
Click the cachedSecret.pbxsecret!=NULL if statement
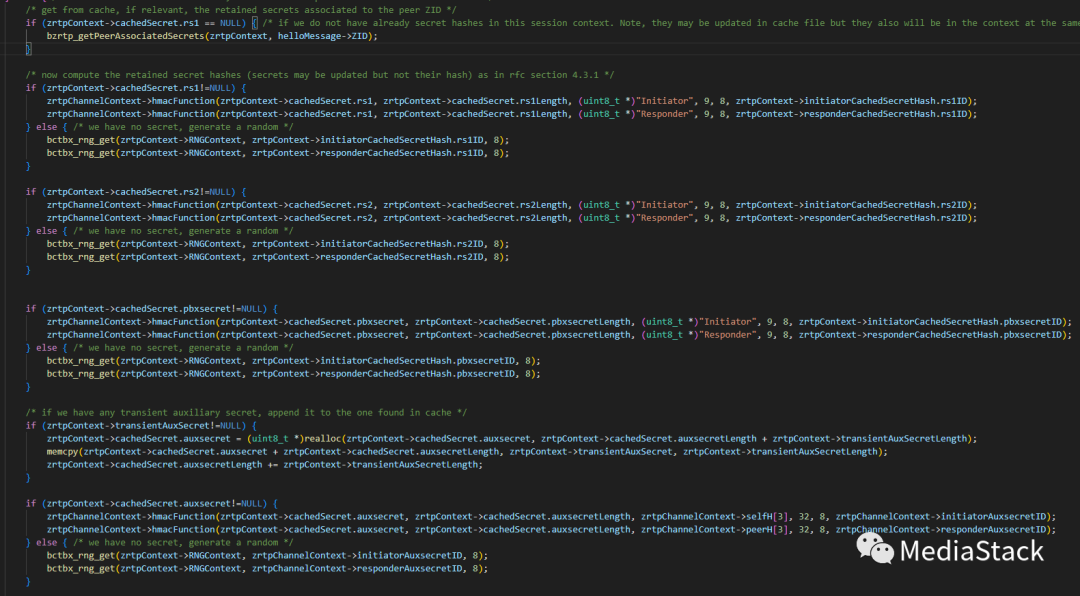click(x=150, y=308)
